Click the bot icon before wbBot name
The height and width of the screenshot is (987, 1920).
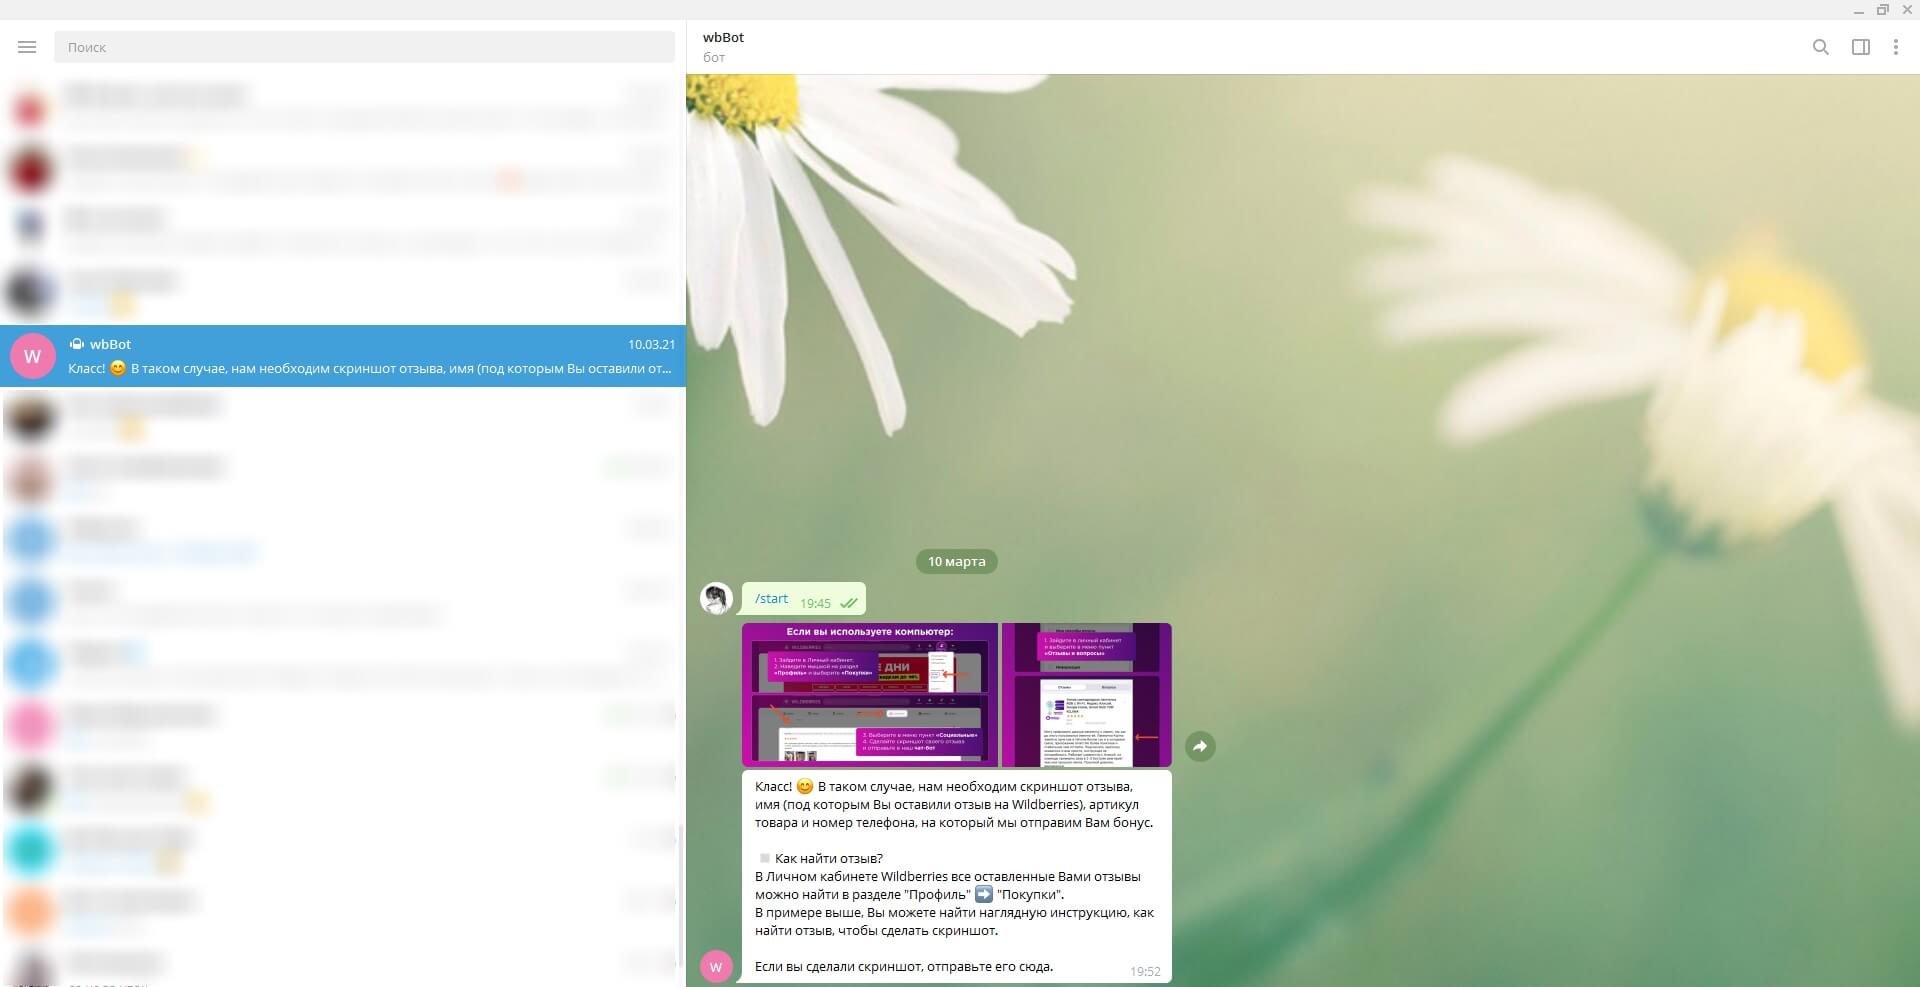pos(77,344)
